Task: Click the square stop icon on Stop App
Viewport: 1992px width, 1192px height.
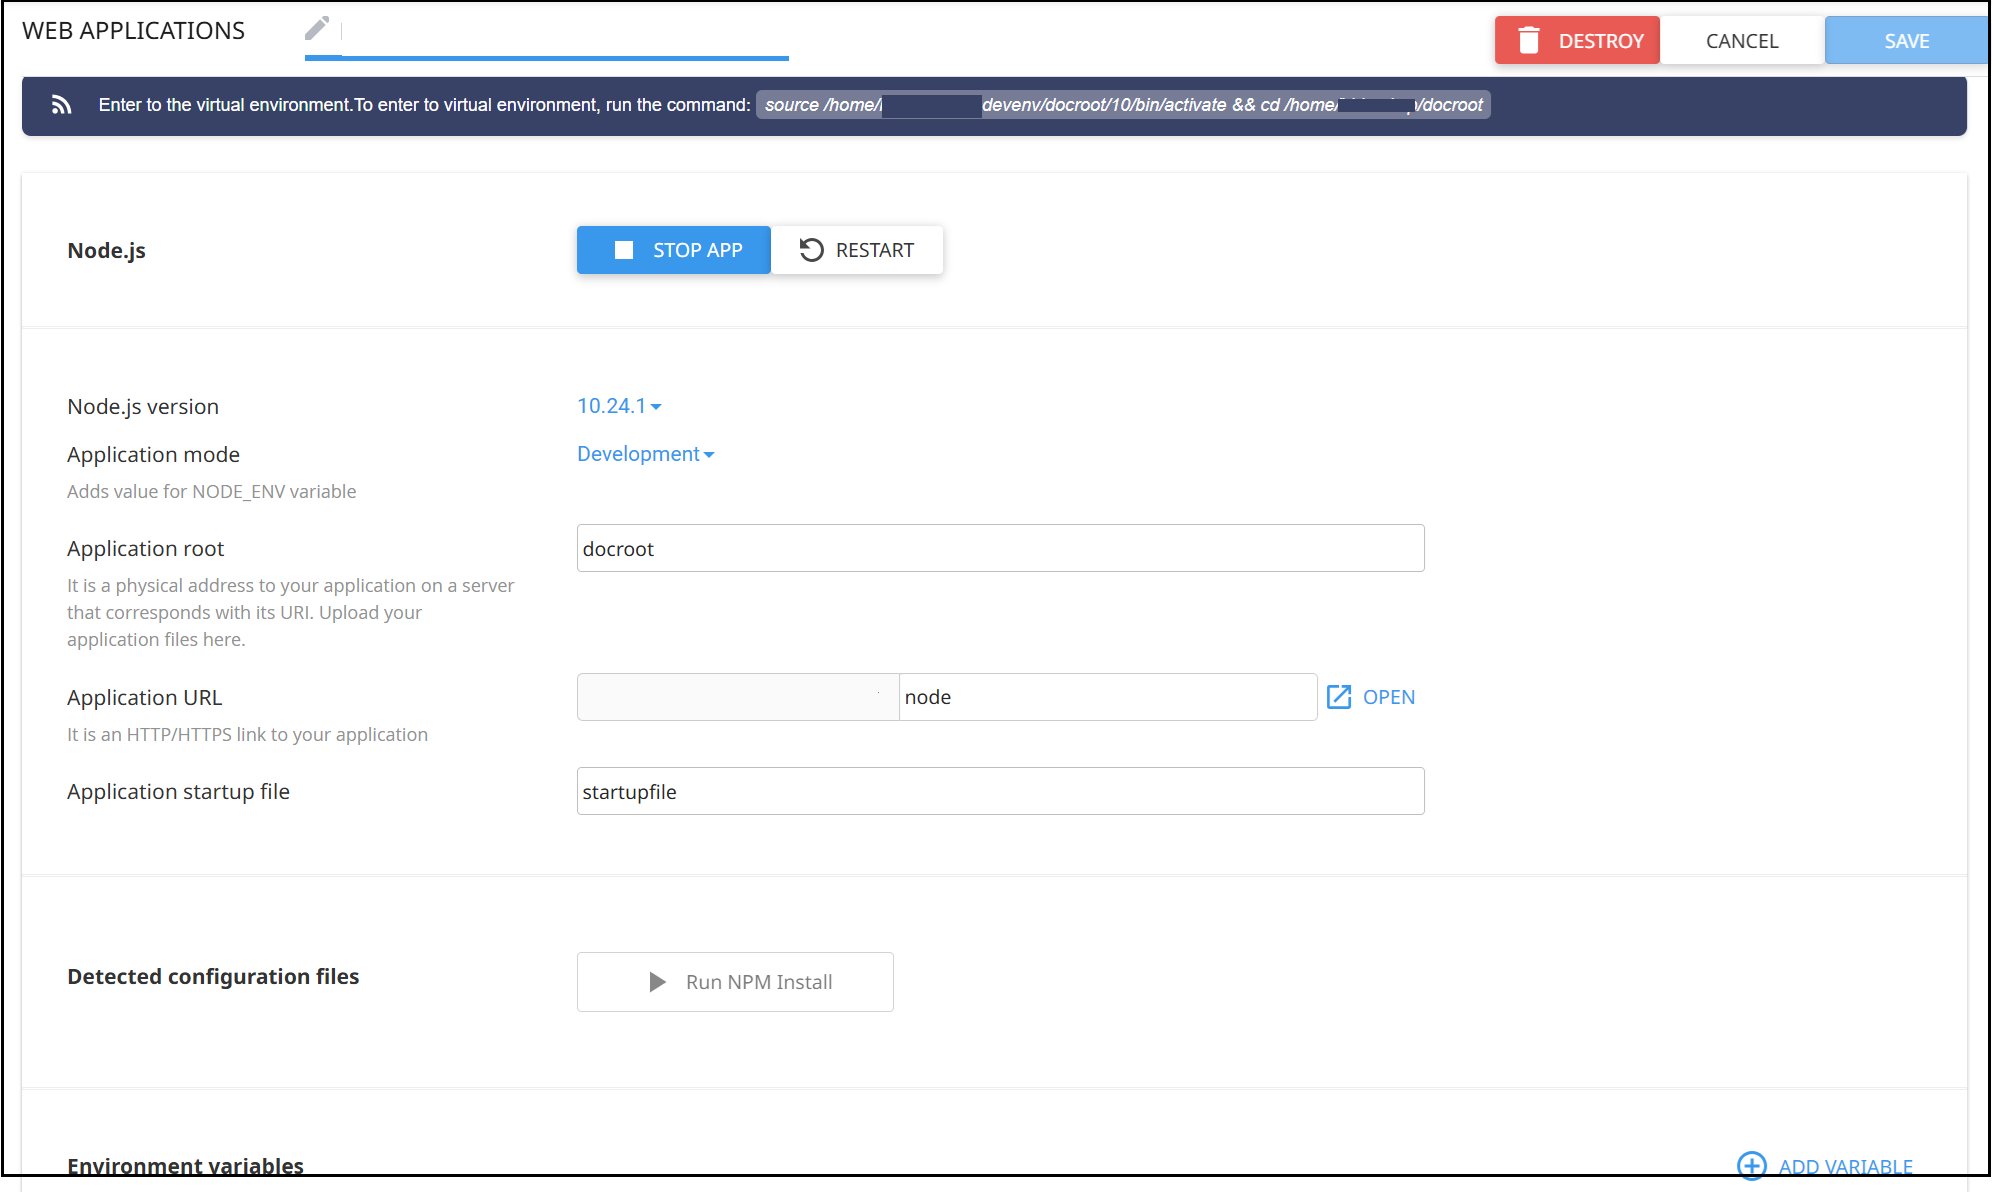Action: point(624,250)
